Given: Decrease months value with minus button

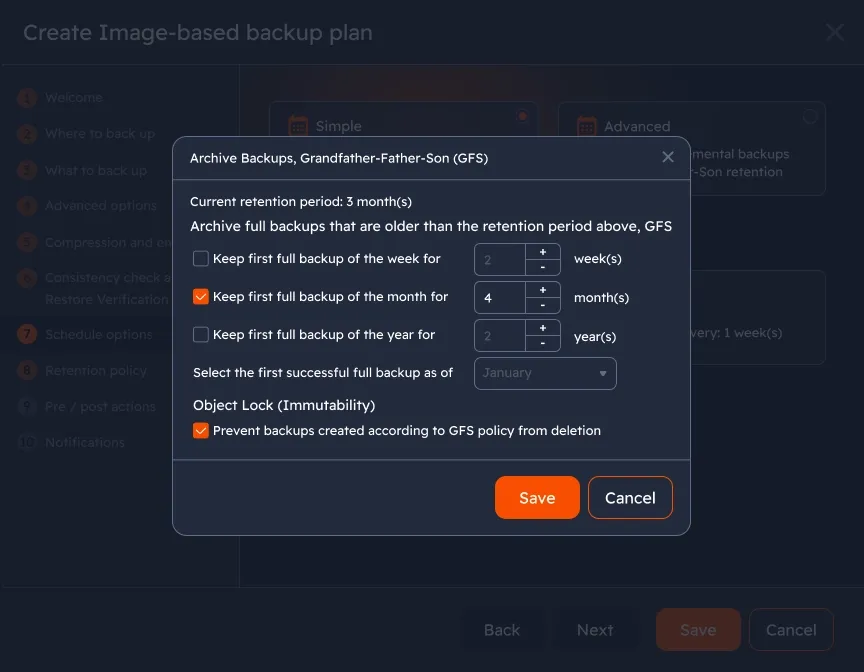Looking at the screenshot, I should 542,305.
